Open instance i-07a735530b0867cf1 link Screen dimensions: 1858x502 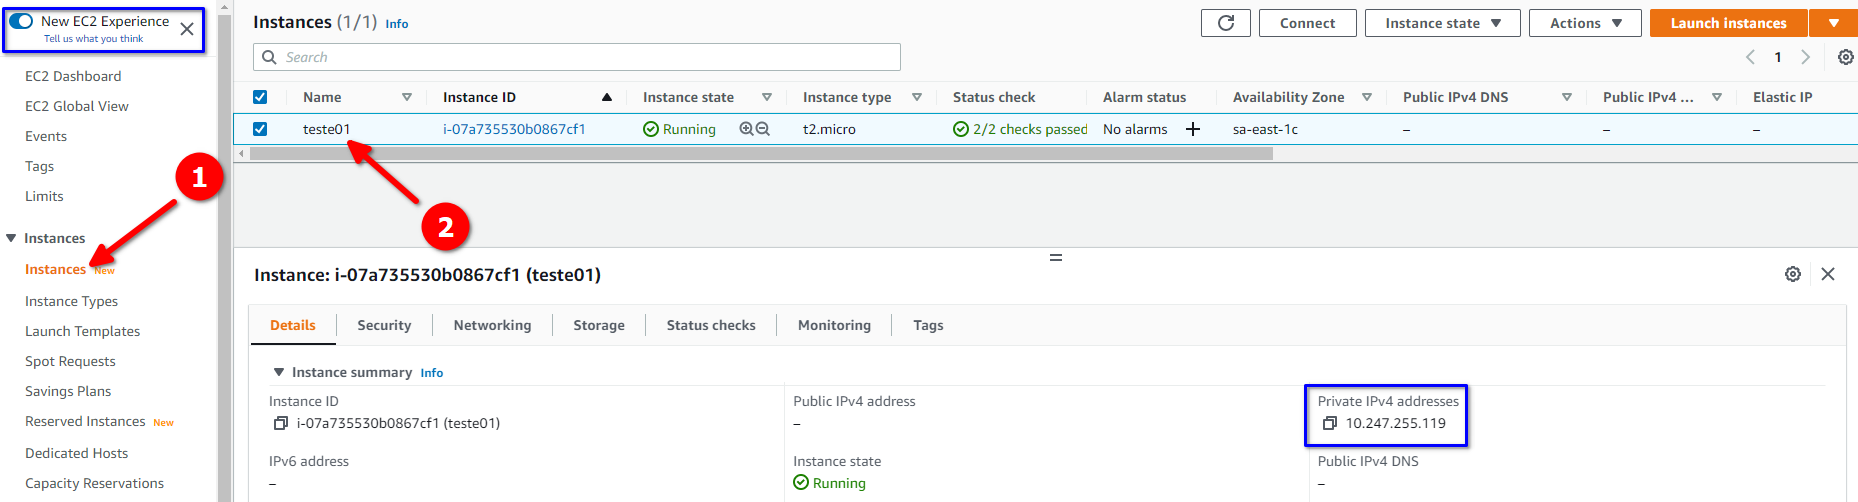click(514, 129)
